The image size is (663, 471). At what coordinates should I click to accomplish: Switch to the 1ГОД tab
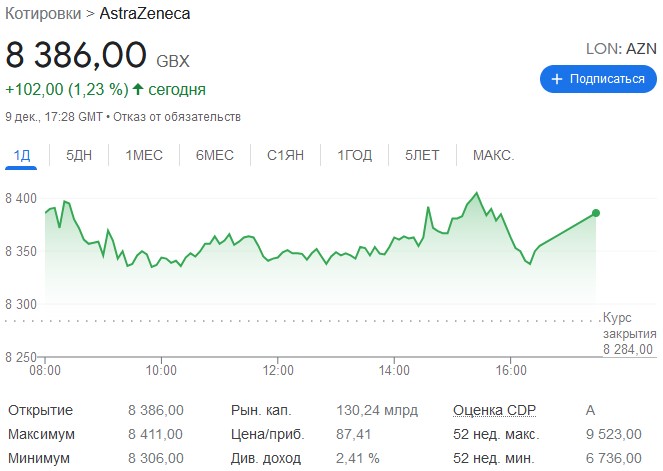click(x=355, y=156)
